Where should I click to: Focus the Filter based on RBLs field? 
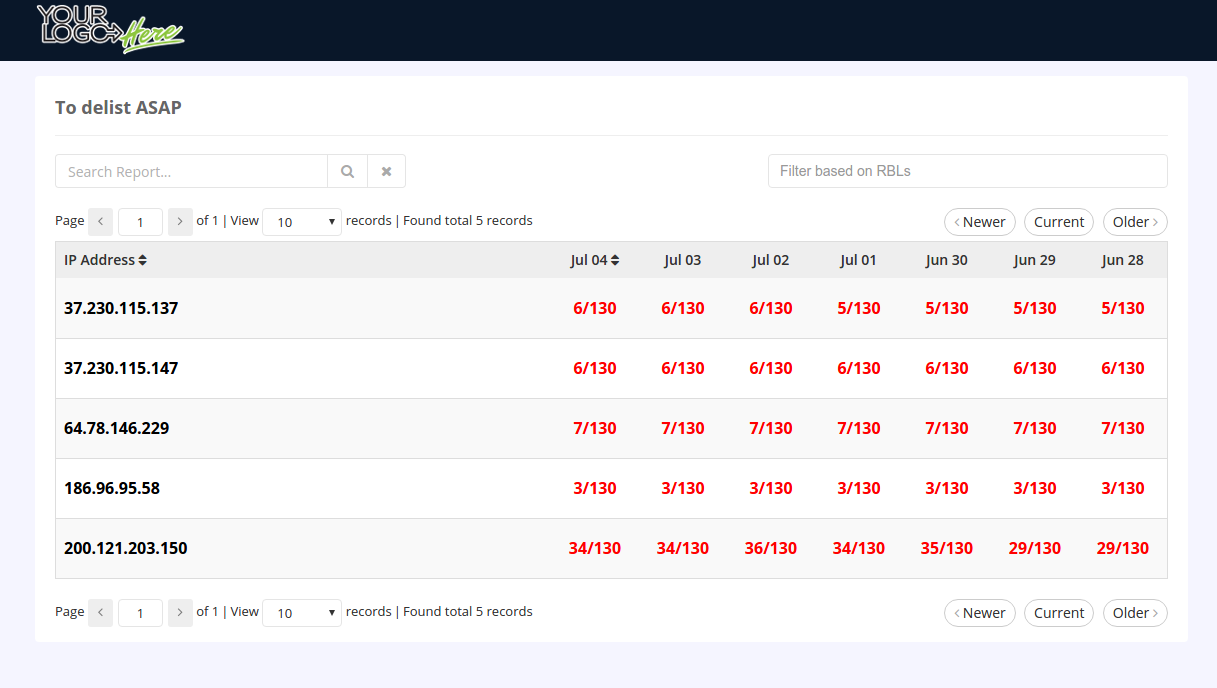(x=967, y=171)
